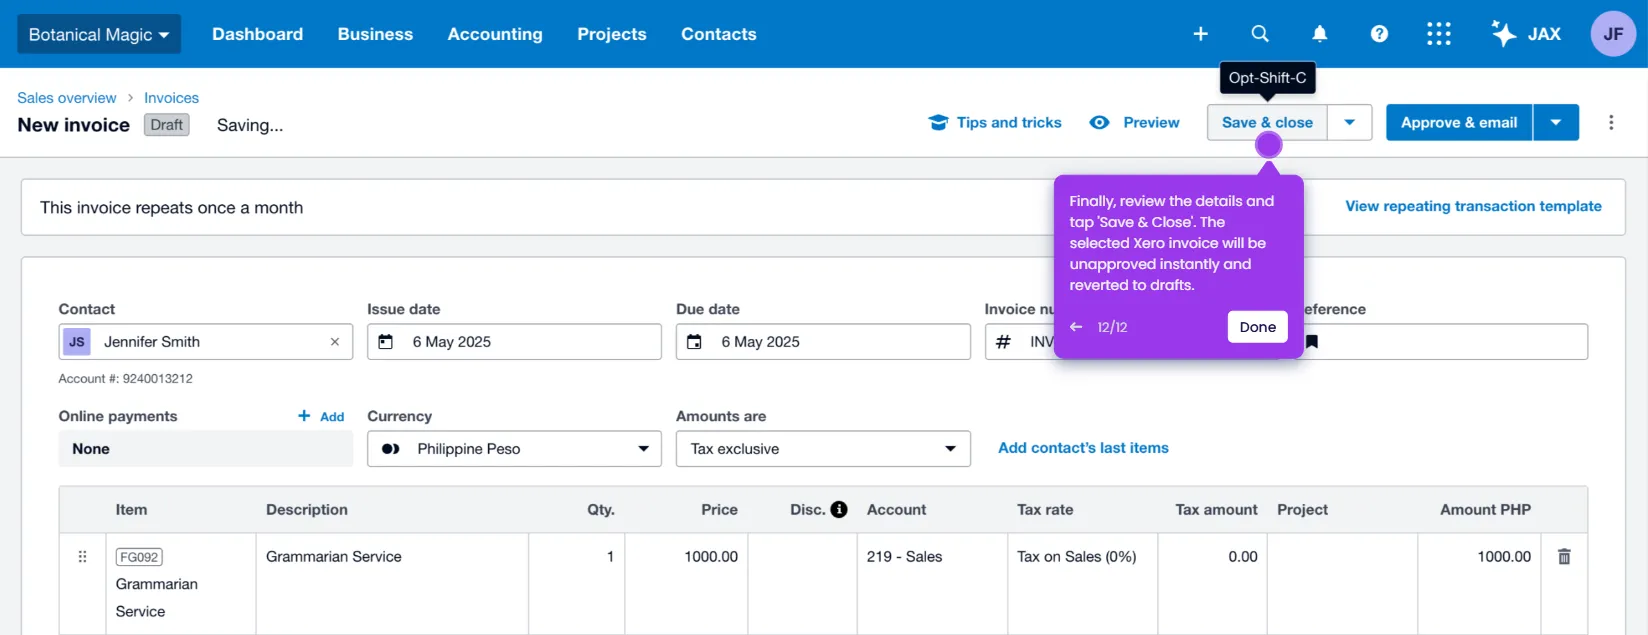The width and height of the screenshot is (1648, 635).
Task: Click Done in the tutorial tooltip
Action: coord(1257,327)
